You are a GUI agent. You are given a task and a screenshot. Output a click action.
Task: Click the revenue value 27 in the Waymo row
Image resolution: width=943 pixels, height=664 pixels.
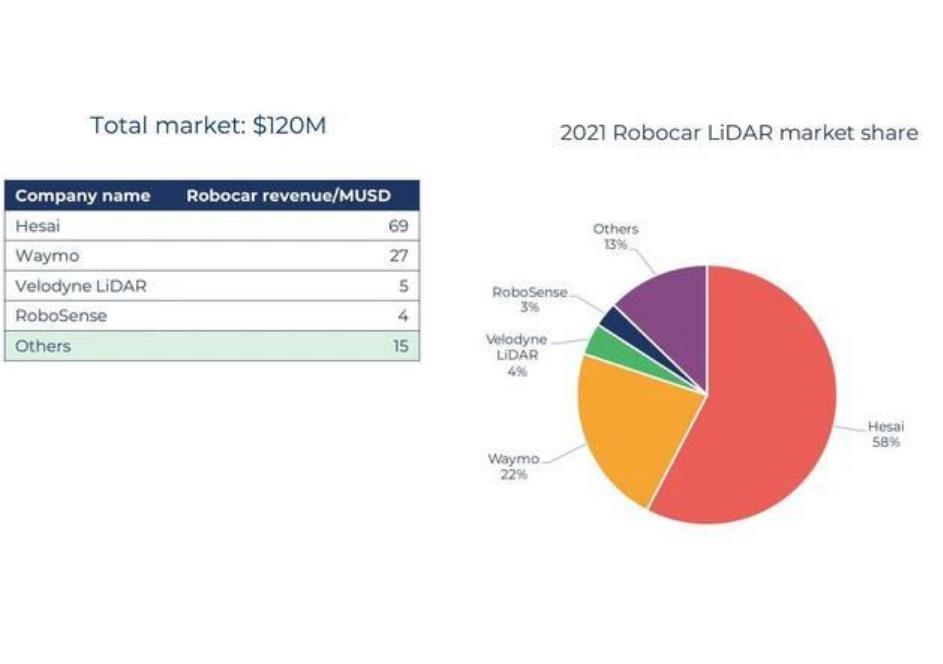[x=399, y=256]
